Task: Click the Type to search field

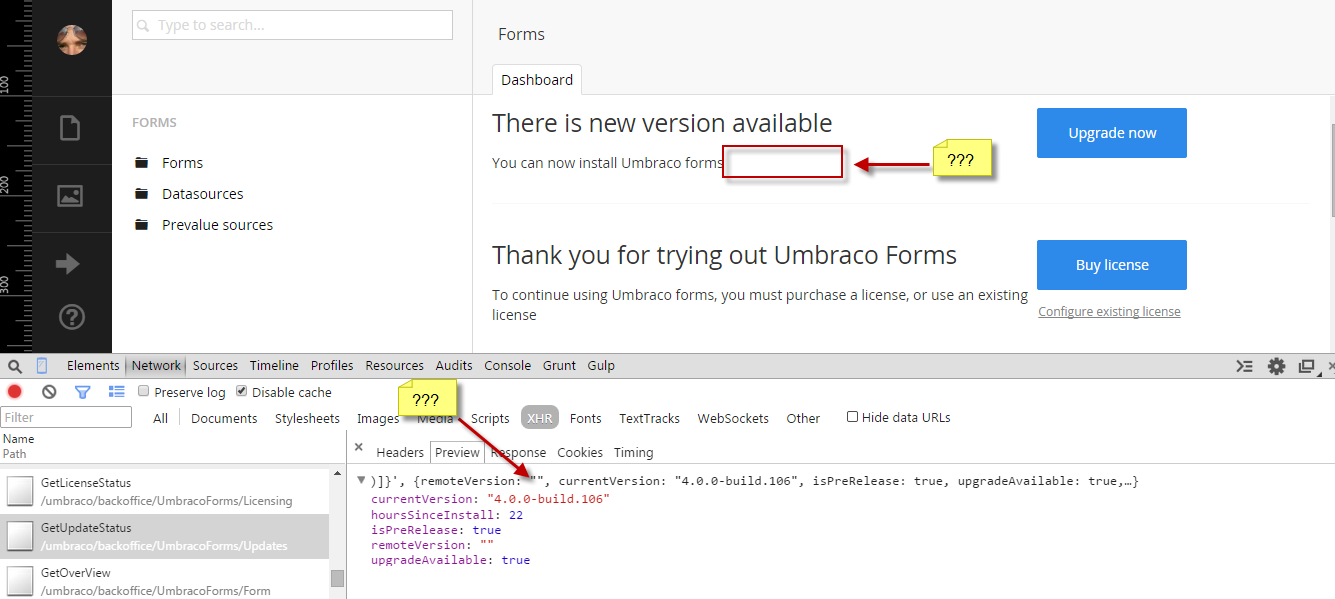Action: 292,25
